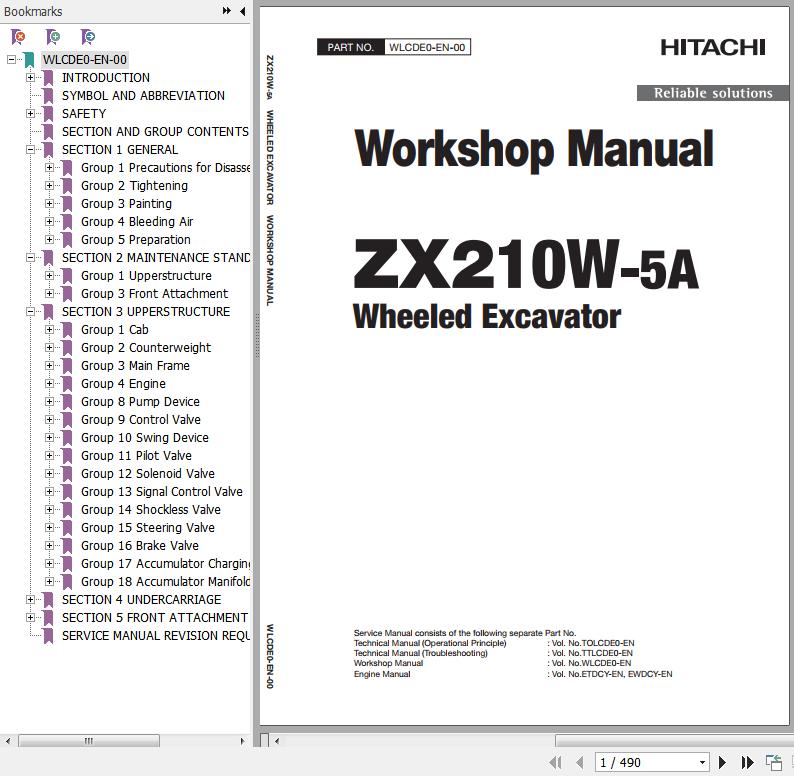Collapse the Bookmarks panel with left arrow
This screenshot has width=794, height=776.
[243, 11]
